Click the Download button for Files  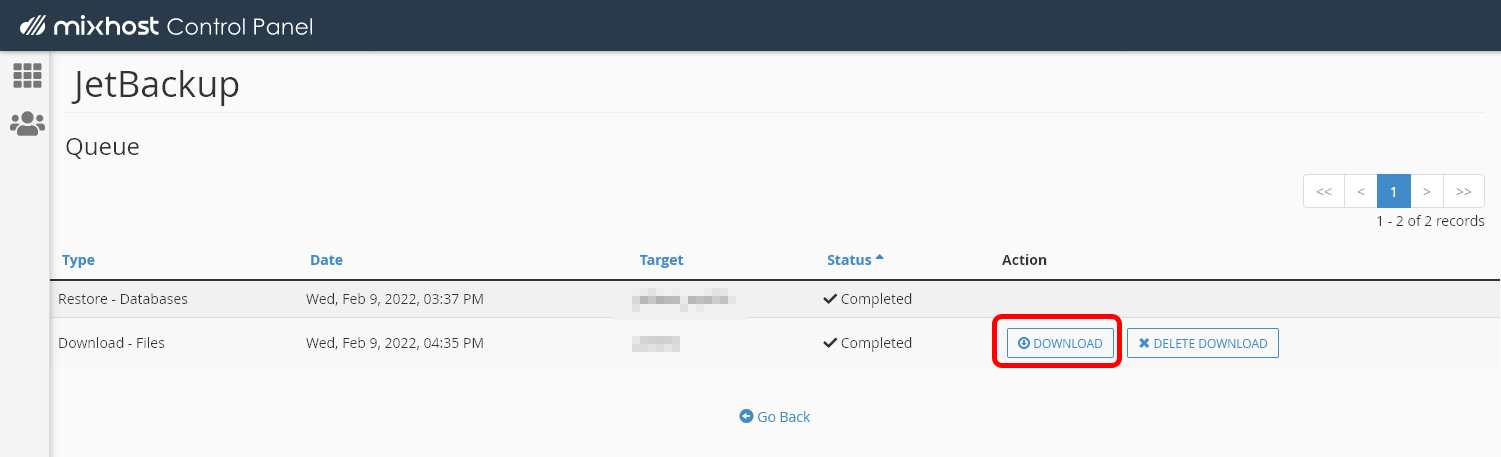point(1060,343)
